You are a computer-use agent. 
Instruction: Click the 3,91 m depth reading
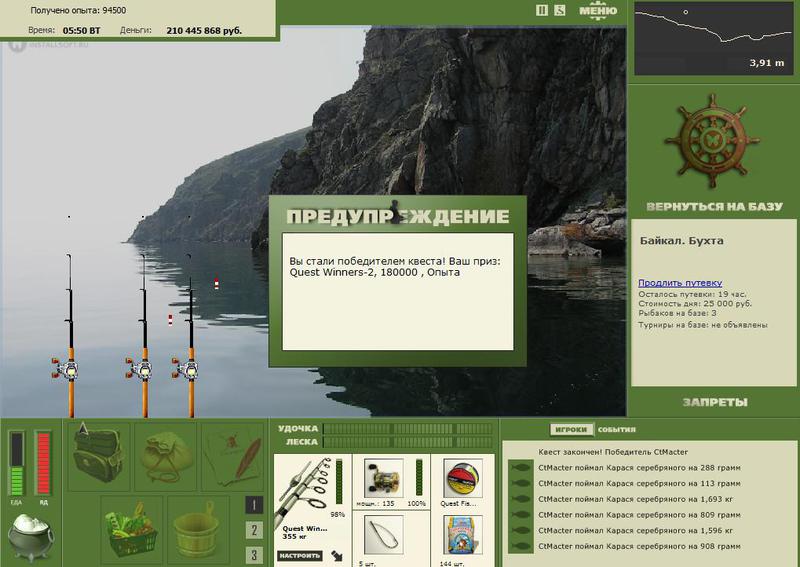pos(767,63)
